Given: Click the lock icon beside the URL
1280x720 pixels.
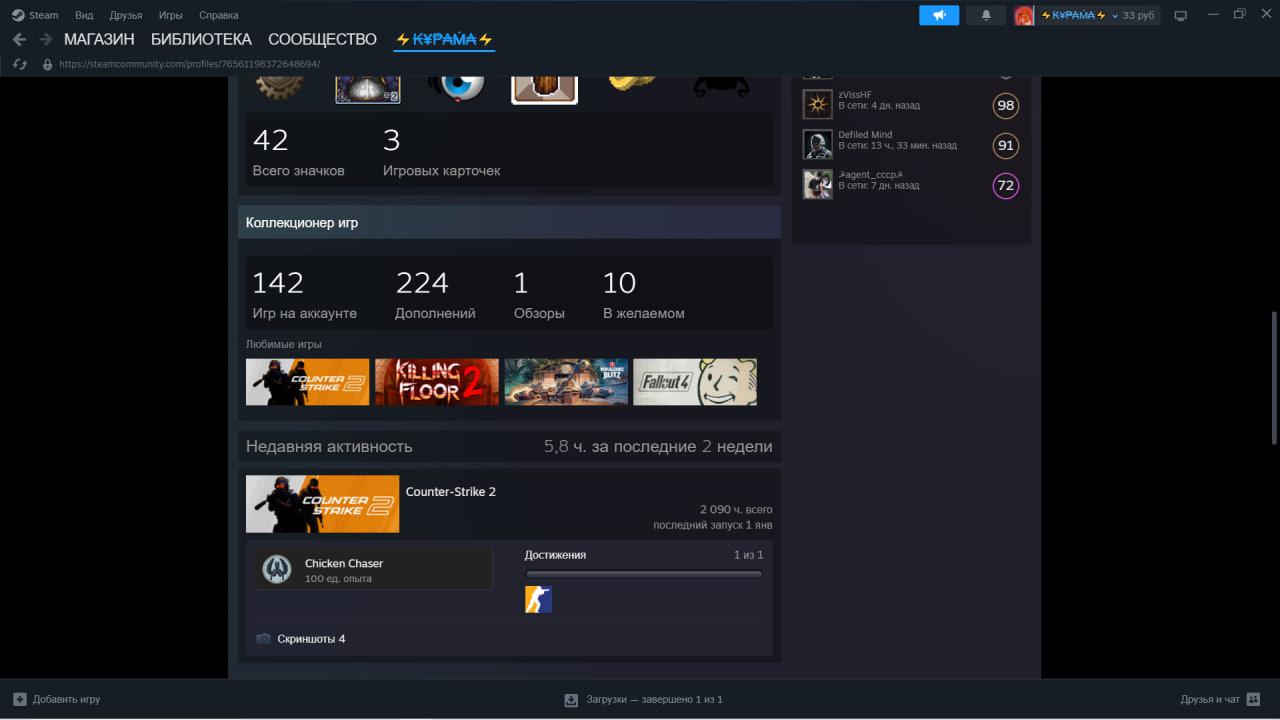Looking at the screenshot, I should [x=46, y=64].
